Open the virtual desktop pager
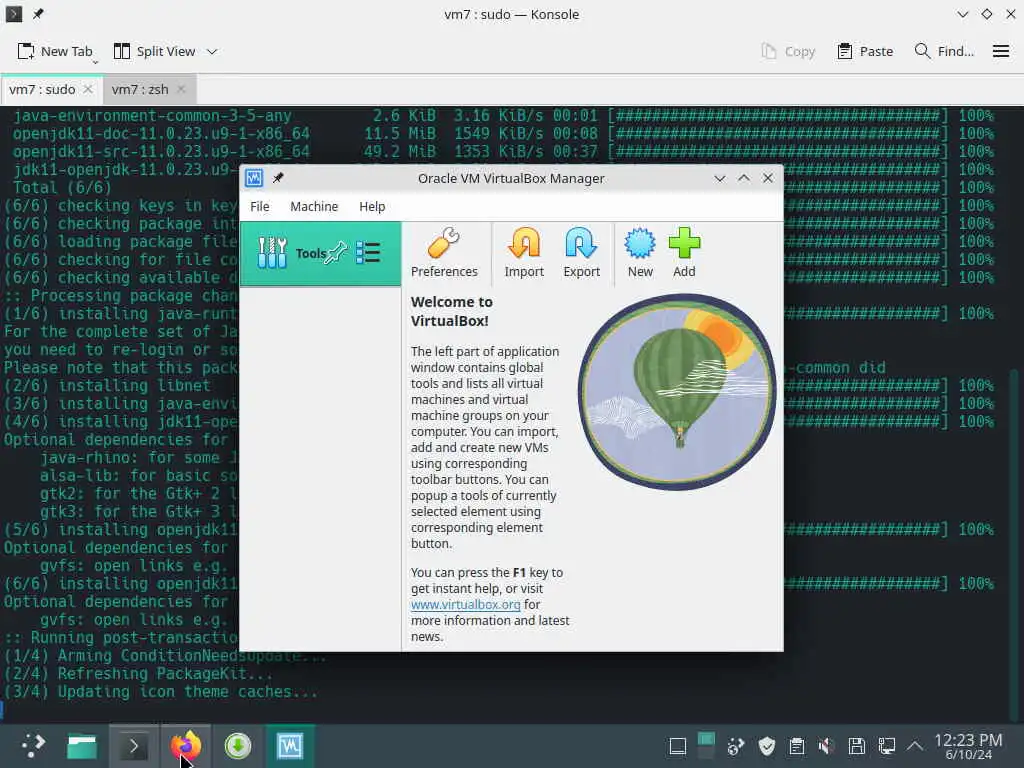 [x=706, y=746]
